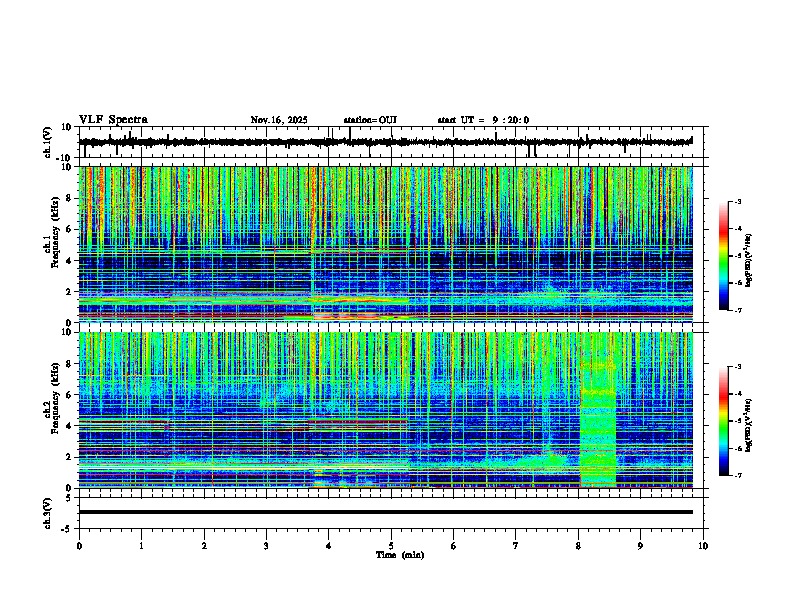Image resolution: width=792 pixels, height=612 pixels.
Task: Click time axis tick label '9'
Action: click(640, 546)
